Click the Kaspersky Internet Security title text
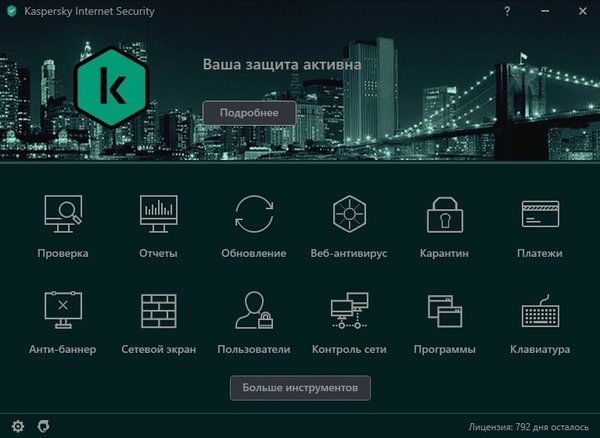The height and width of the screenshot is (438, 600). coord(90,11)
